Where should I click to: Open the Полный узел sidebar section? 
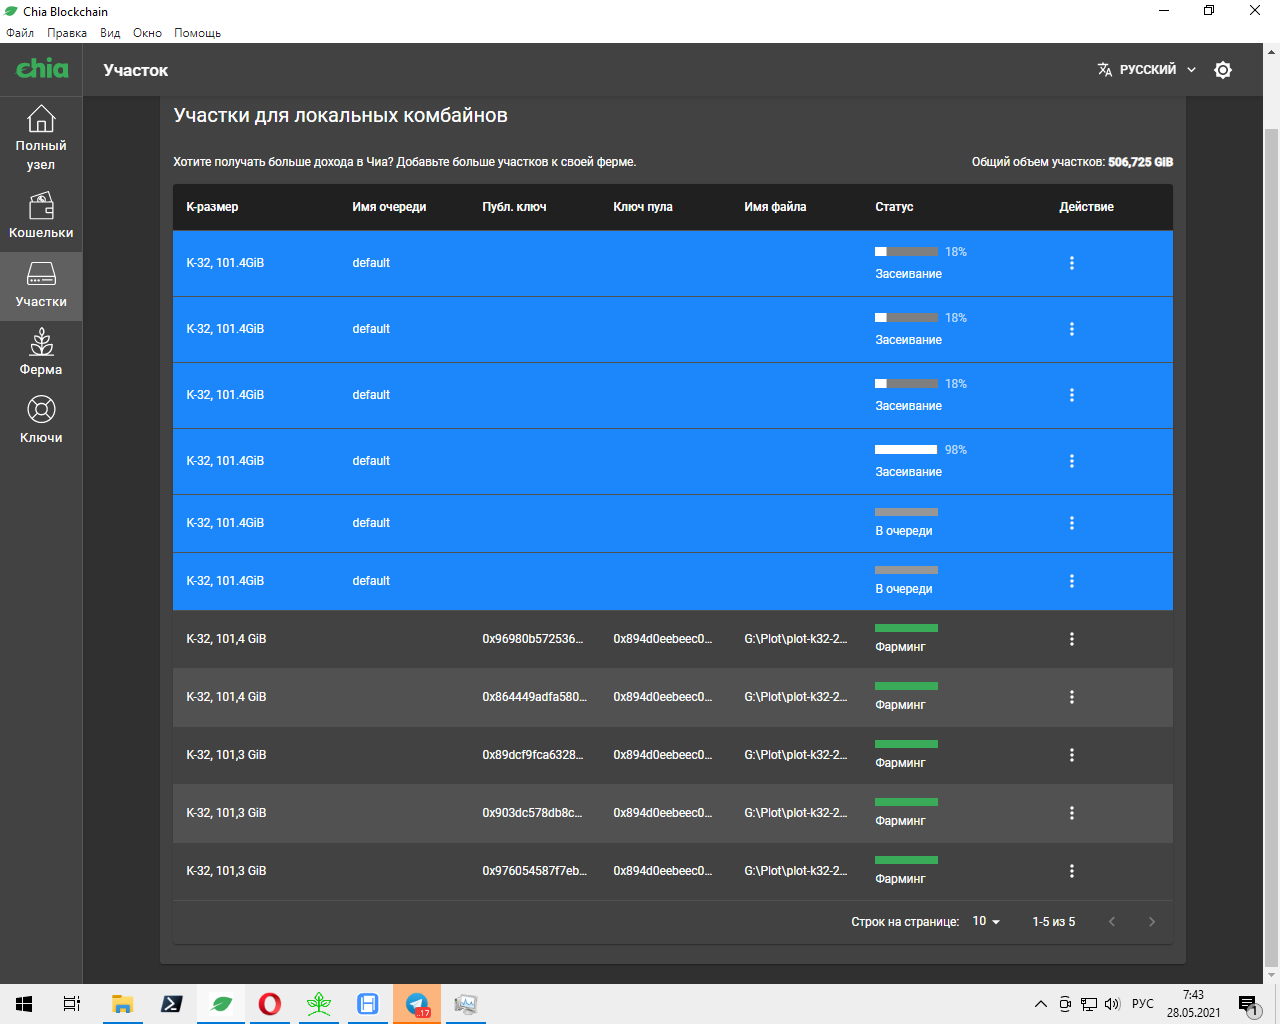pos(41,138)
